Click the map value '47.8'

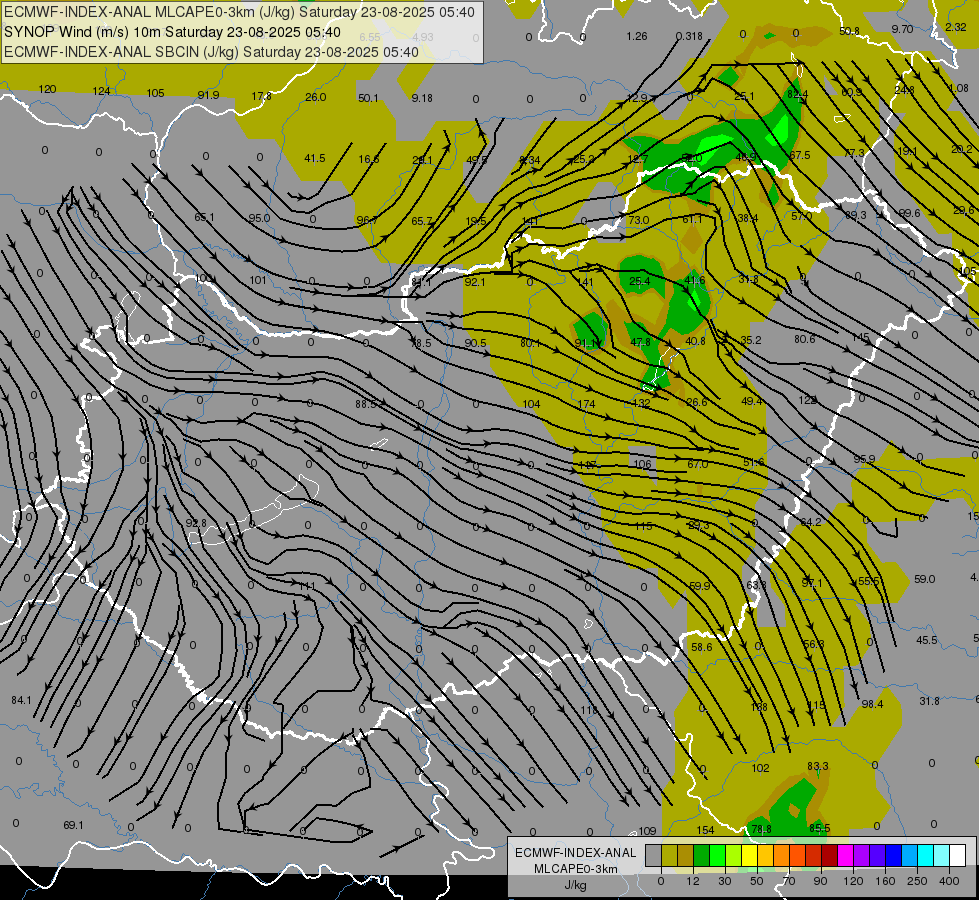(x=641, y=342)
